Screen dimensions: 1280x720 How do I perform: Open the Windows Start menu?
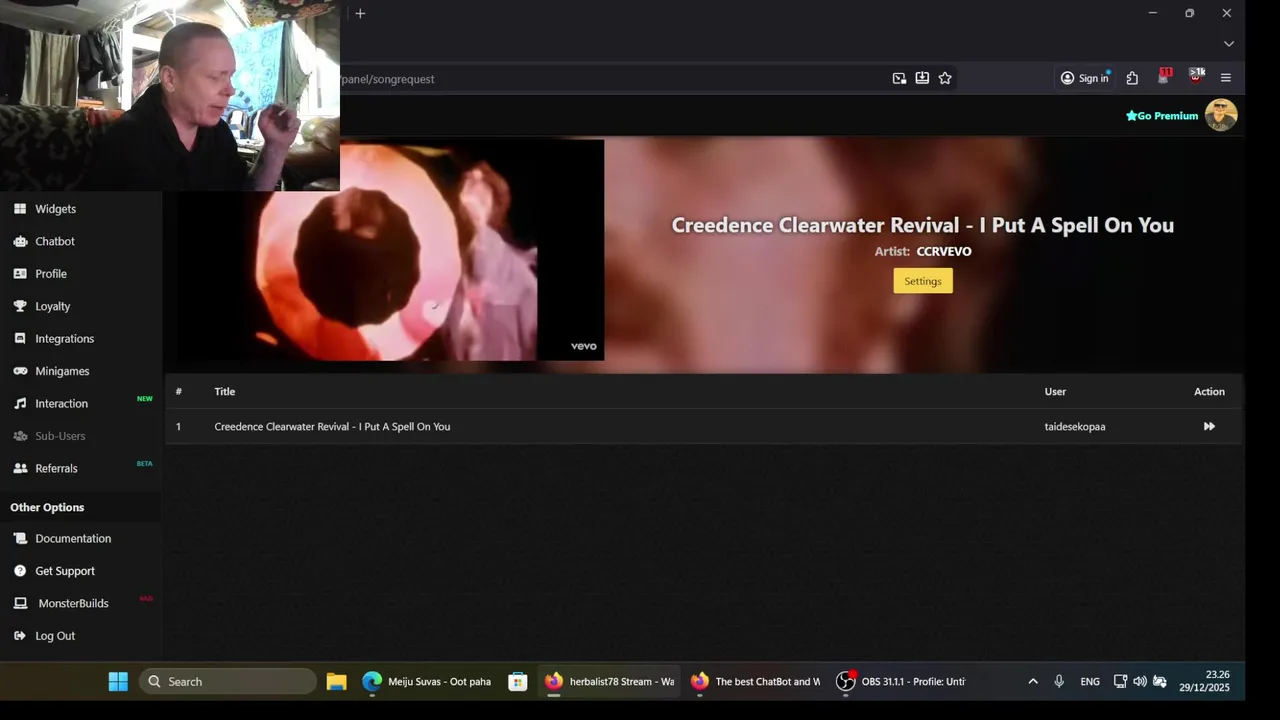click(x=118, y=682)
